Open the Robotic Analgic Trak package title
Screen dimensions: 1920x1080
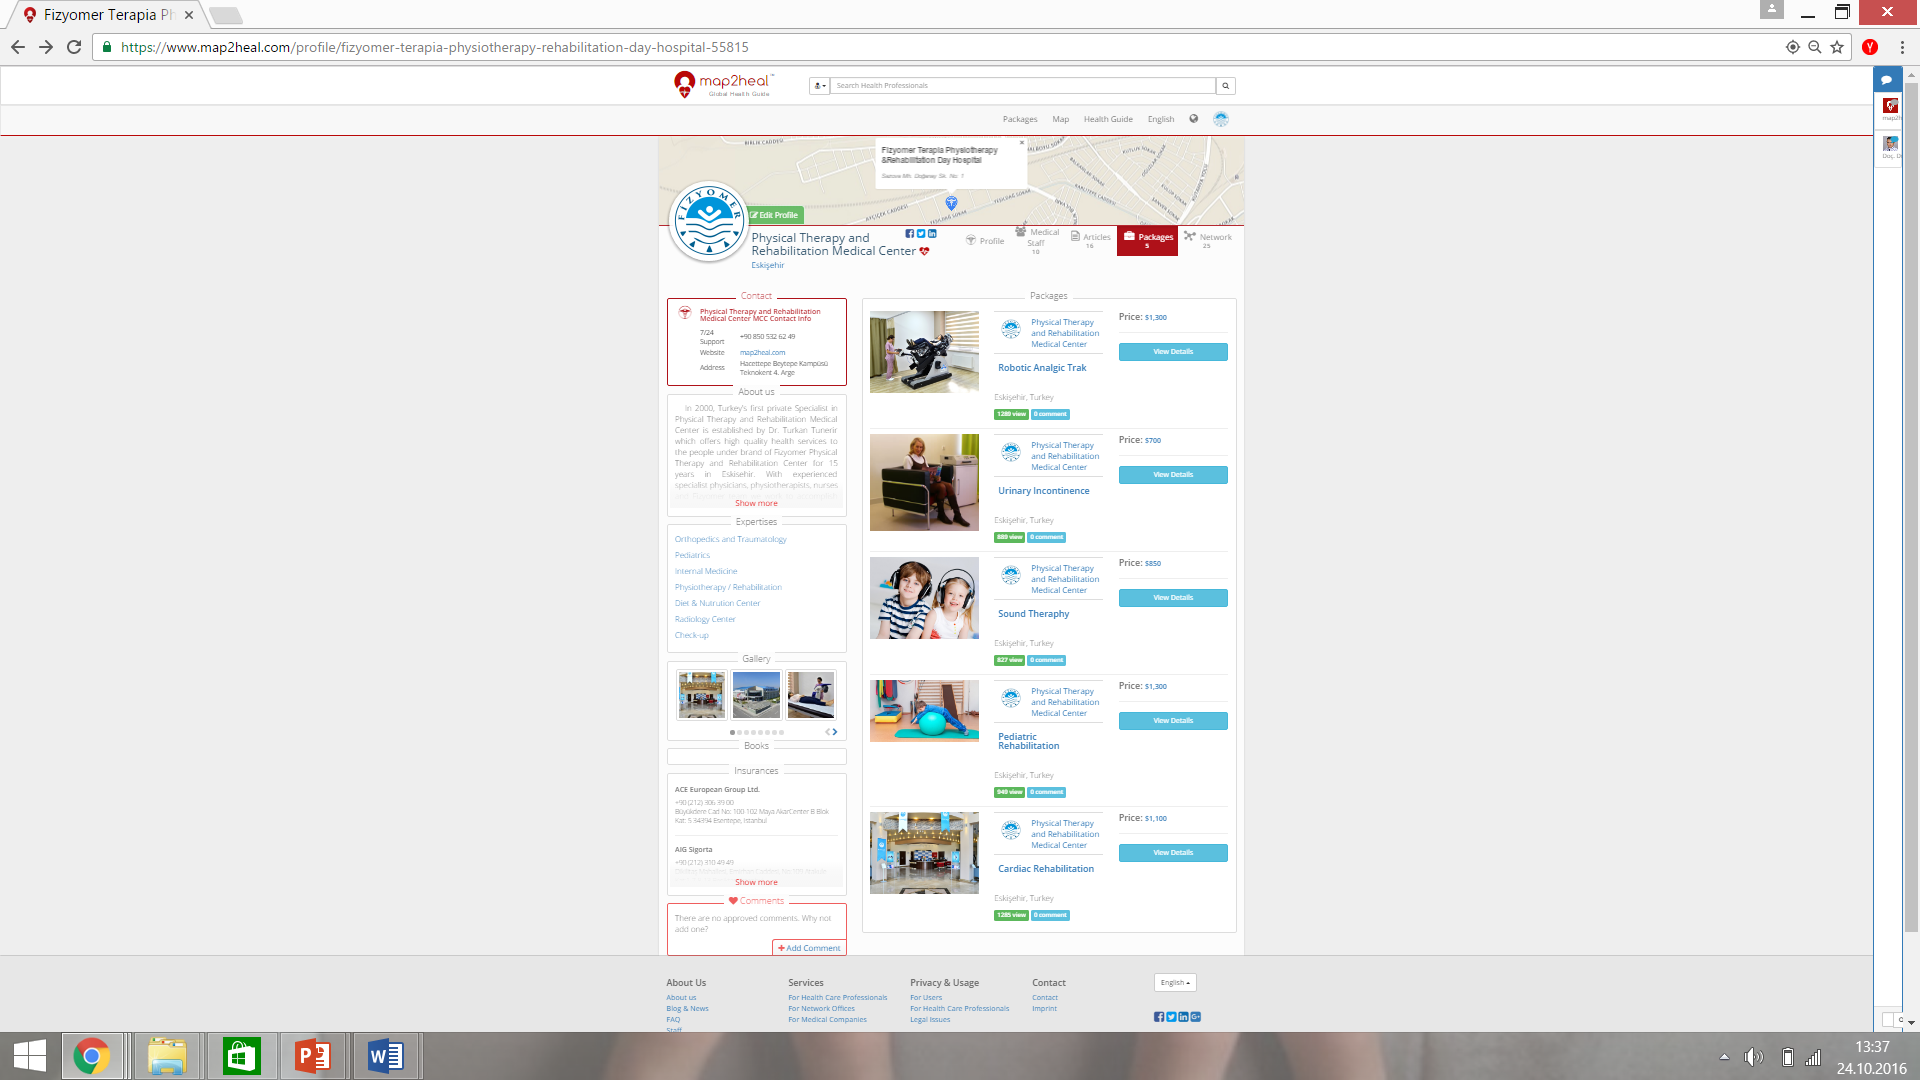point(1042,368)
